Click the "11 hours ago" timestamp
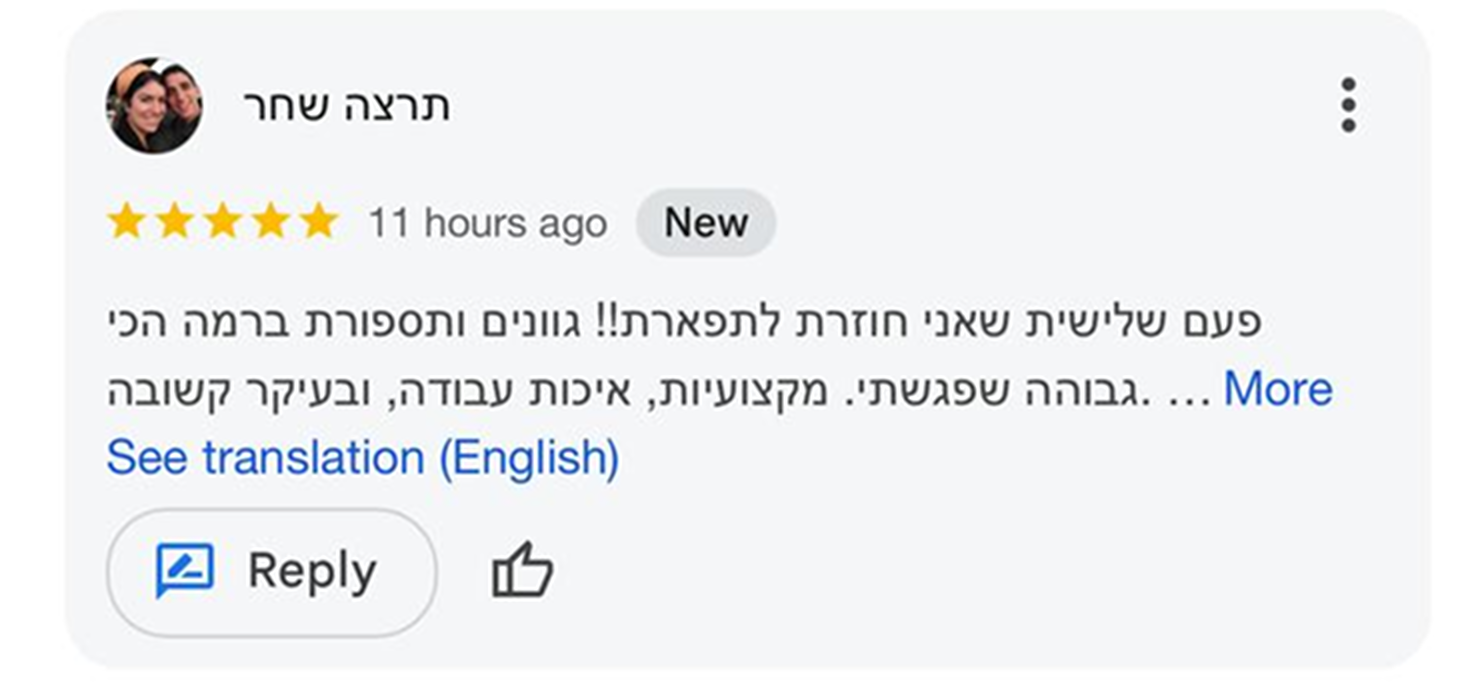The width and height of the screenshot is (1476, 688). click(487, 223)
